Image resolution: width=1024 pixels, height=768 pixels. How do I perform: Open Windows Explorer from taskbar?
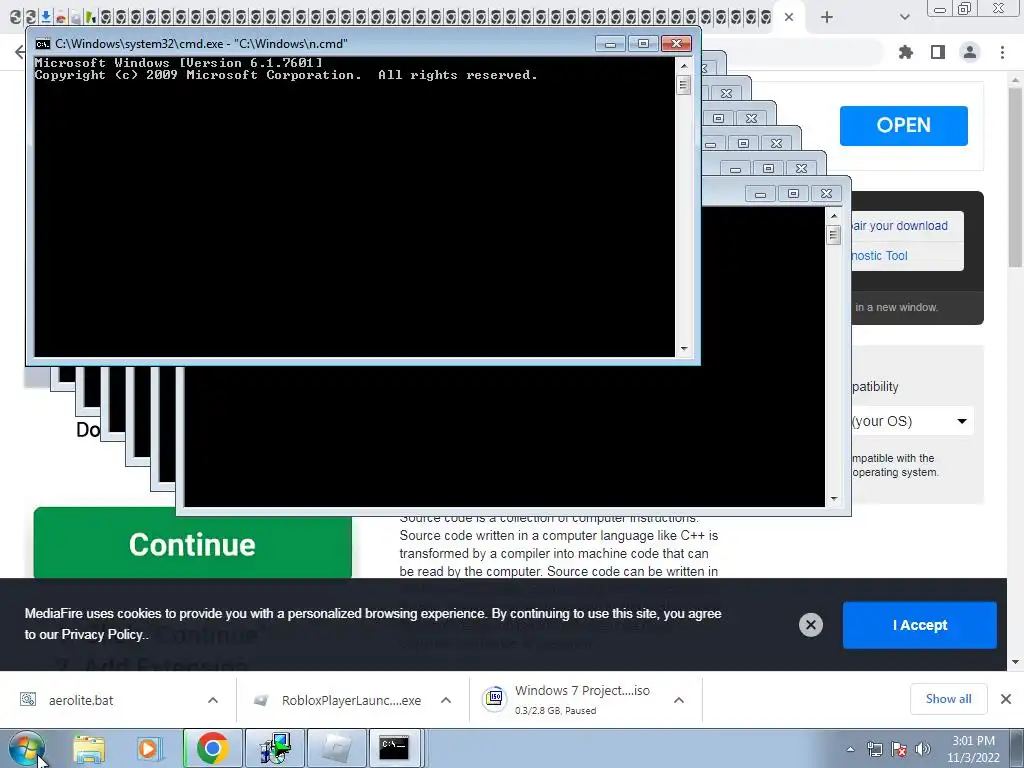[x=89, y=748]
